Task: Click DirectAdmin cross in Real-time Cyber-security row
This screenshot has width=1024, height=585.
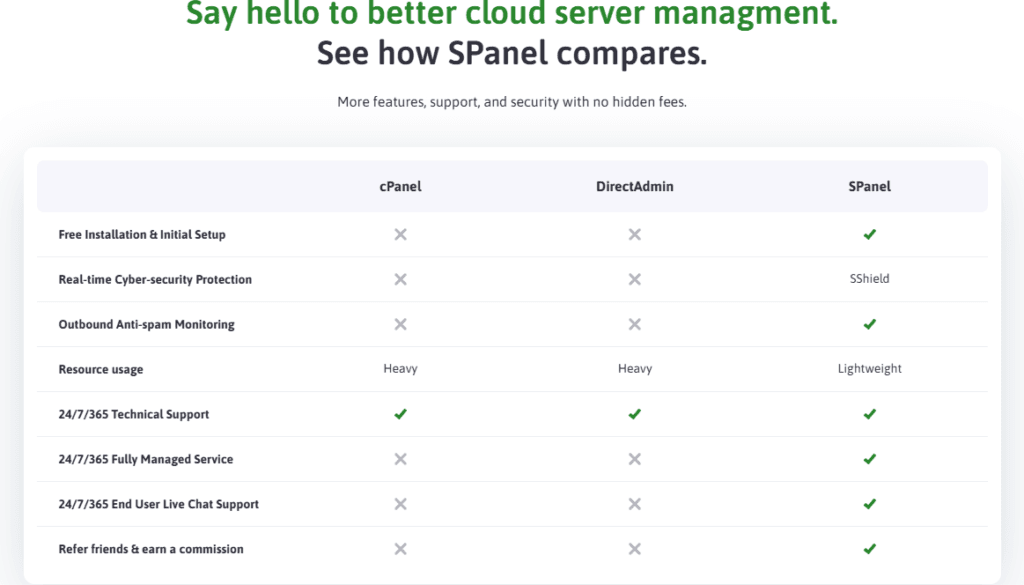Action: [635, 279]
